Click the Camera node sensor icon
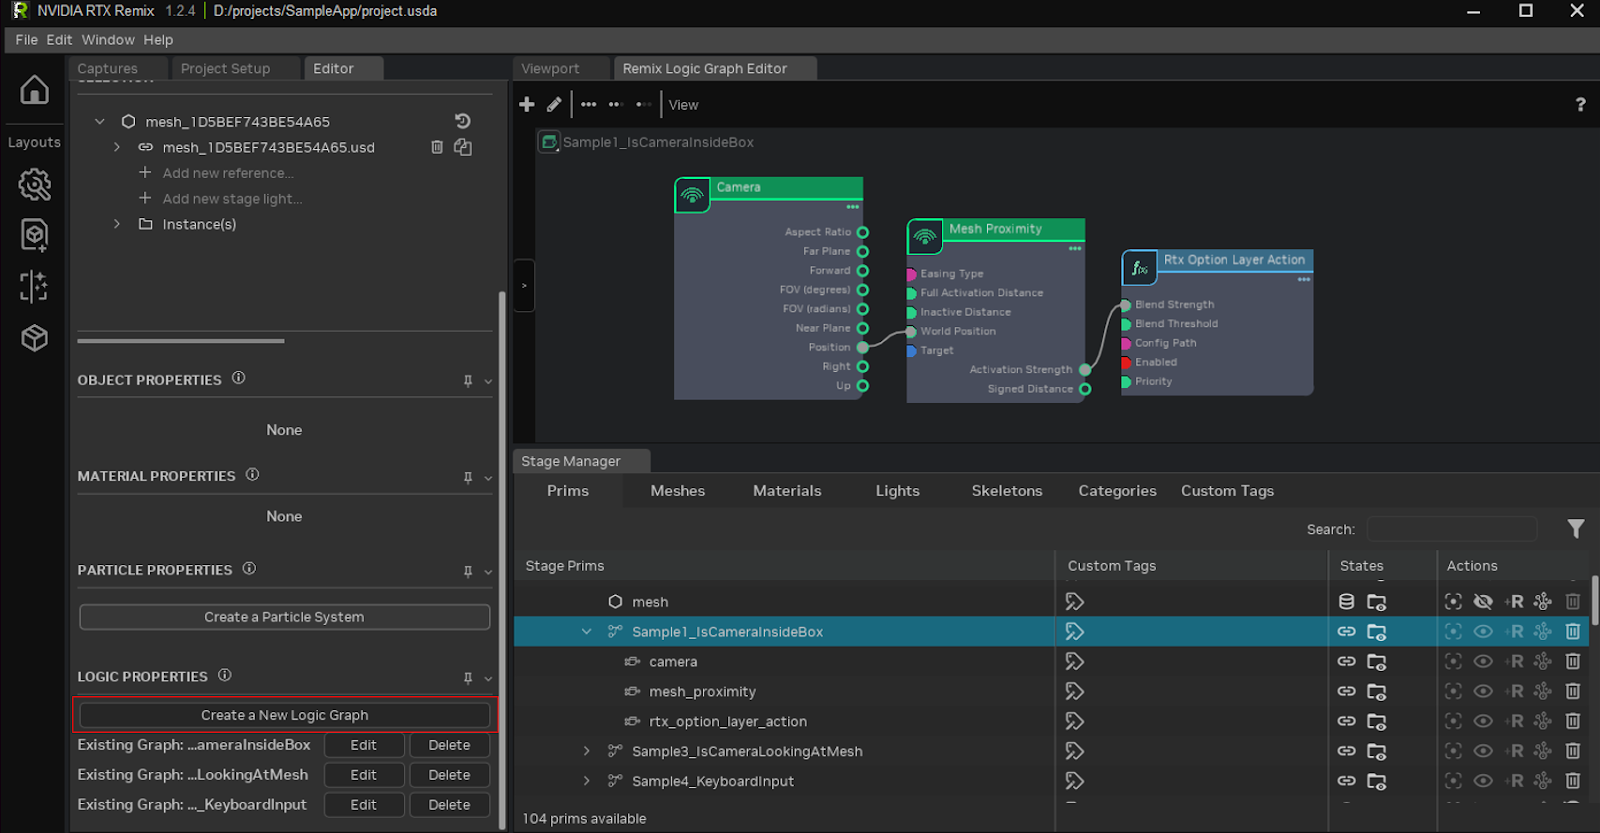 click(692, 195)
